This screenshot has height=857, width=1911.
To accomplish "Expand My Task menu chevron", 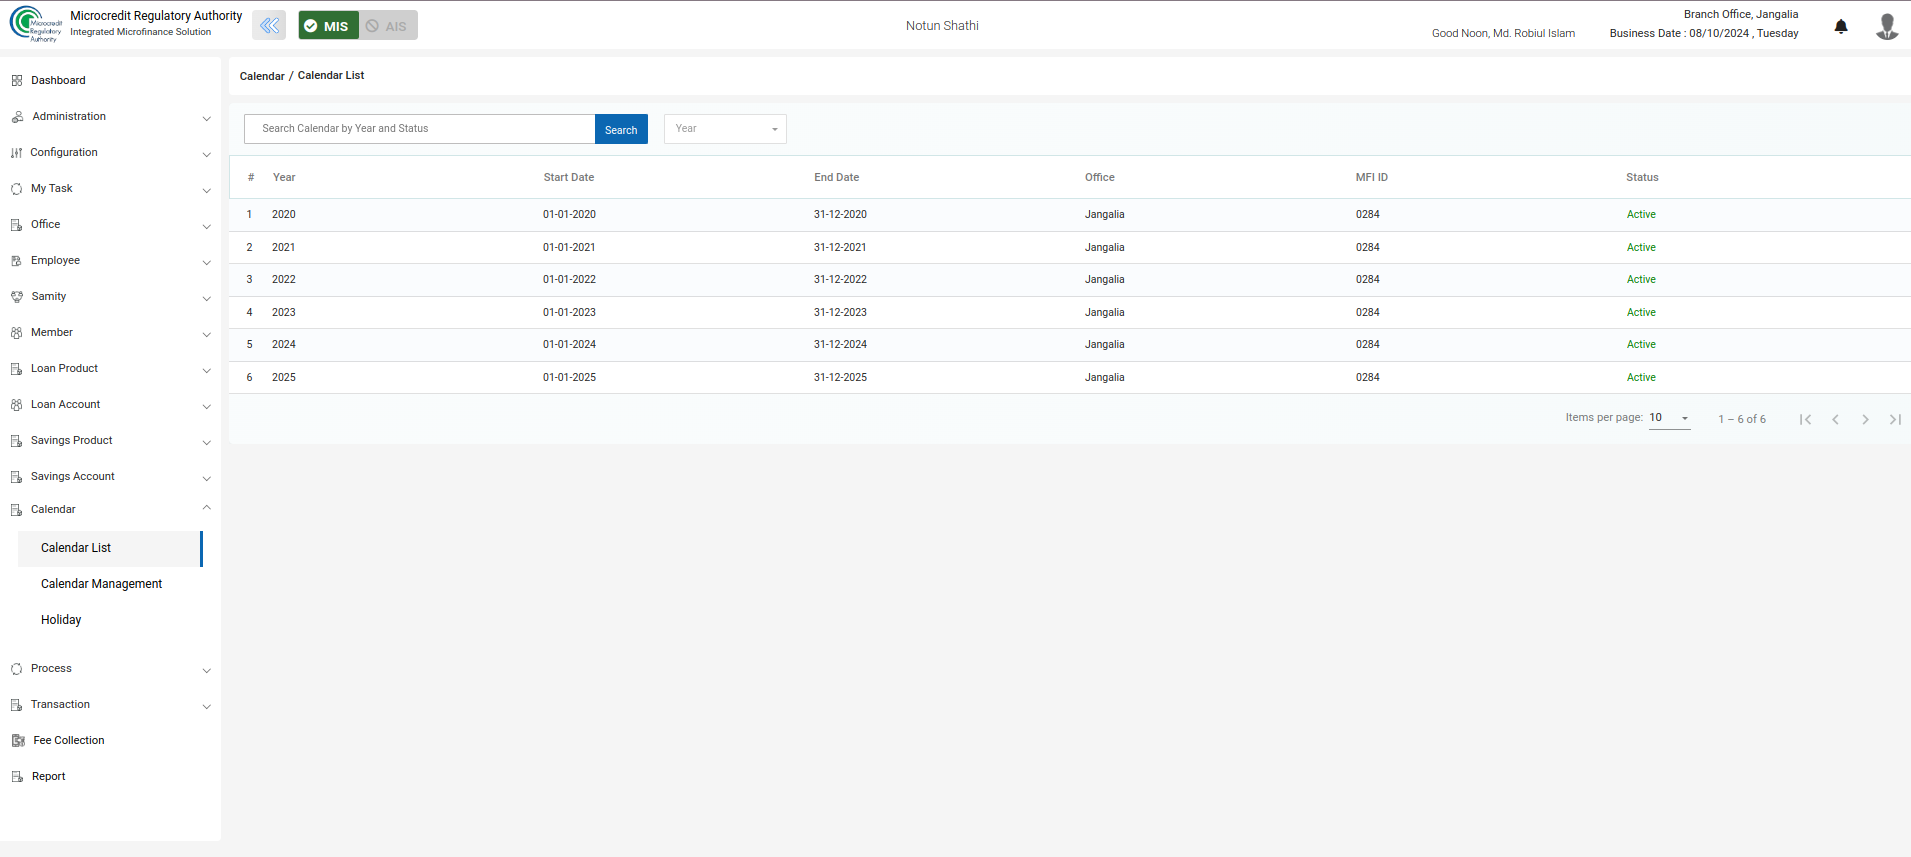I will [x=206, y=190].
